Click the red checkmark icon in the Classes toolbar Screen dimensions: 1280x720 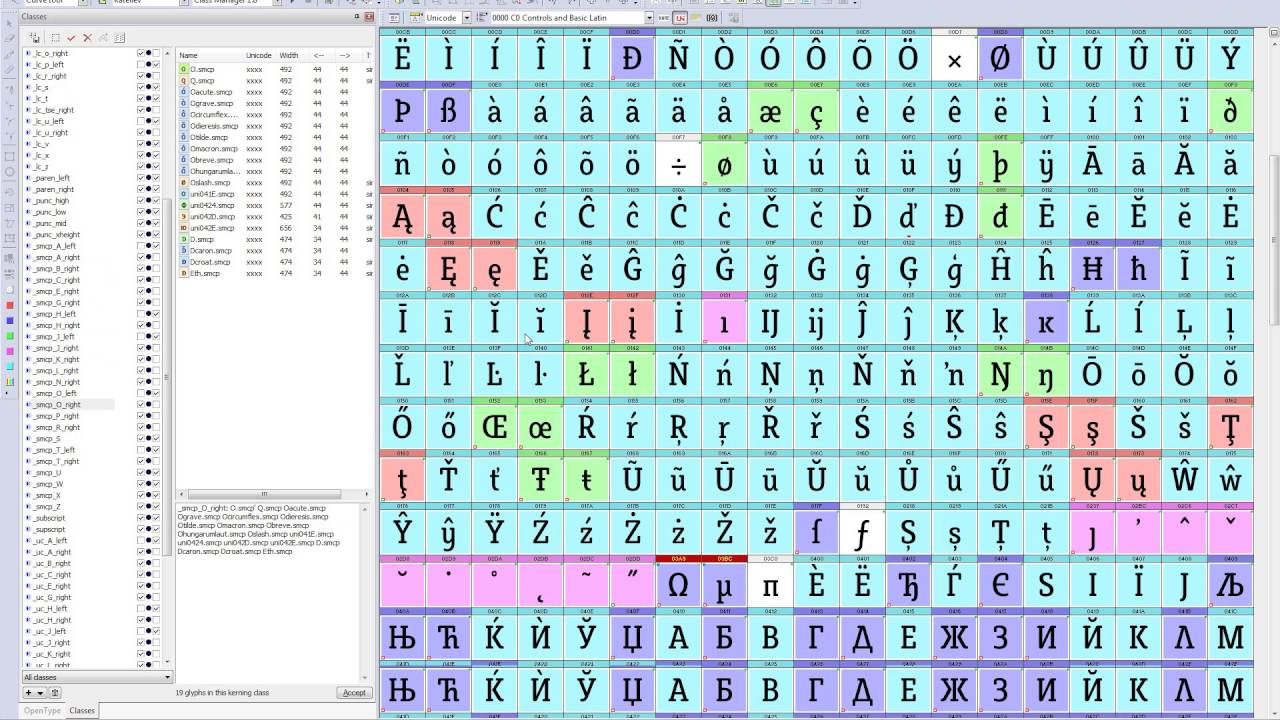[x=71, y=38]
